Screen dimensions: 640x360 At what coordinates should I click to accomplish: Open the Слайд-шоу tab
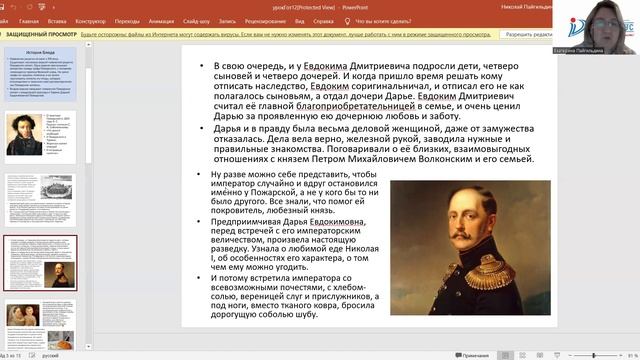196,21
